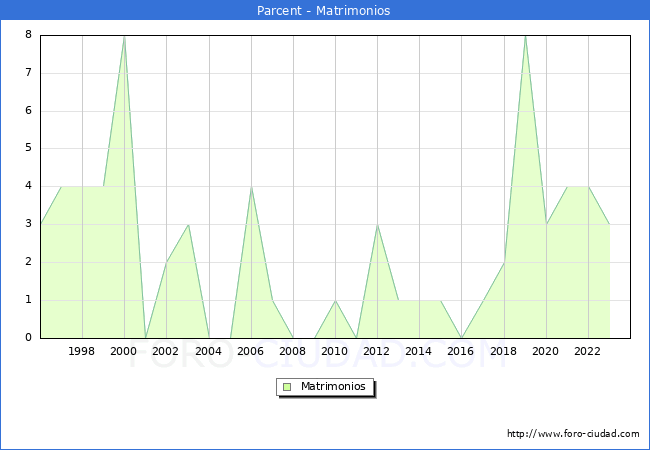Viewport: 650px width, 450px height.
Task: Select the 2008 x-axis label
Action: pos(293,351)
